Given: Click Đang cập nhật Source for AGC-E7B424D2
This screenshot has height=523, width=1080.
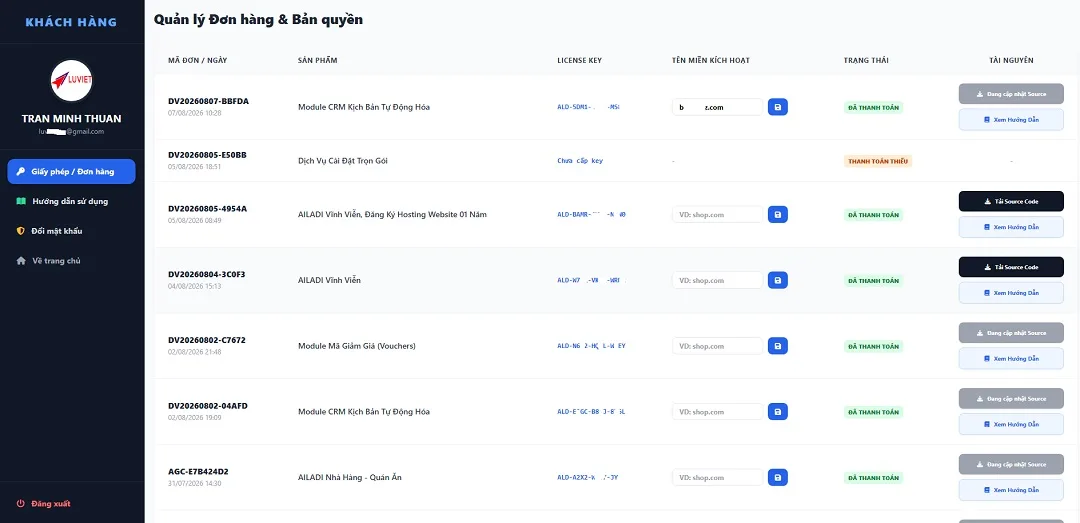Looking at the screenshot, I should (x=1011, y=464).
